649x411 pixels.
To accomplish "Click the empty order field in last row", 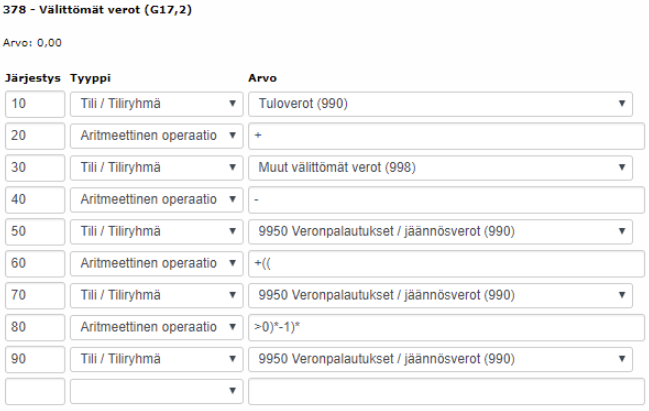I will tap(35, 391).
